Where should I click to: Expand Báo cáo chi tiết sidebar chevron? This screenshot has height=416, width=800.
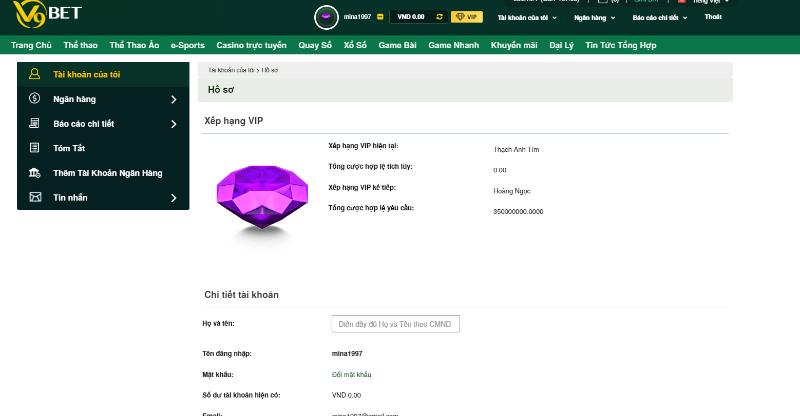tap(173, 124)
